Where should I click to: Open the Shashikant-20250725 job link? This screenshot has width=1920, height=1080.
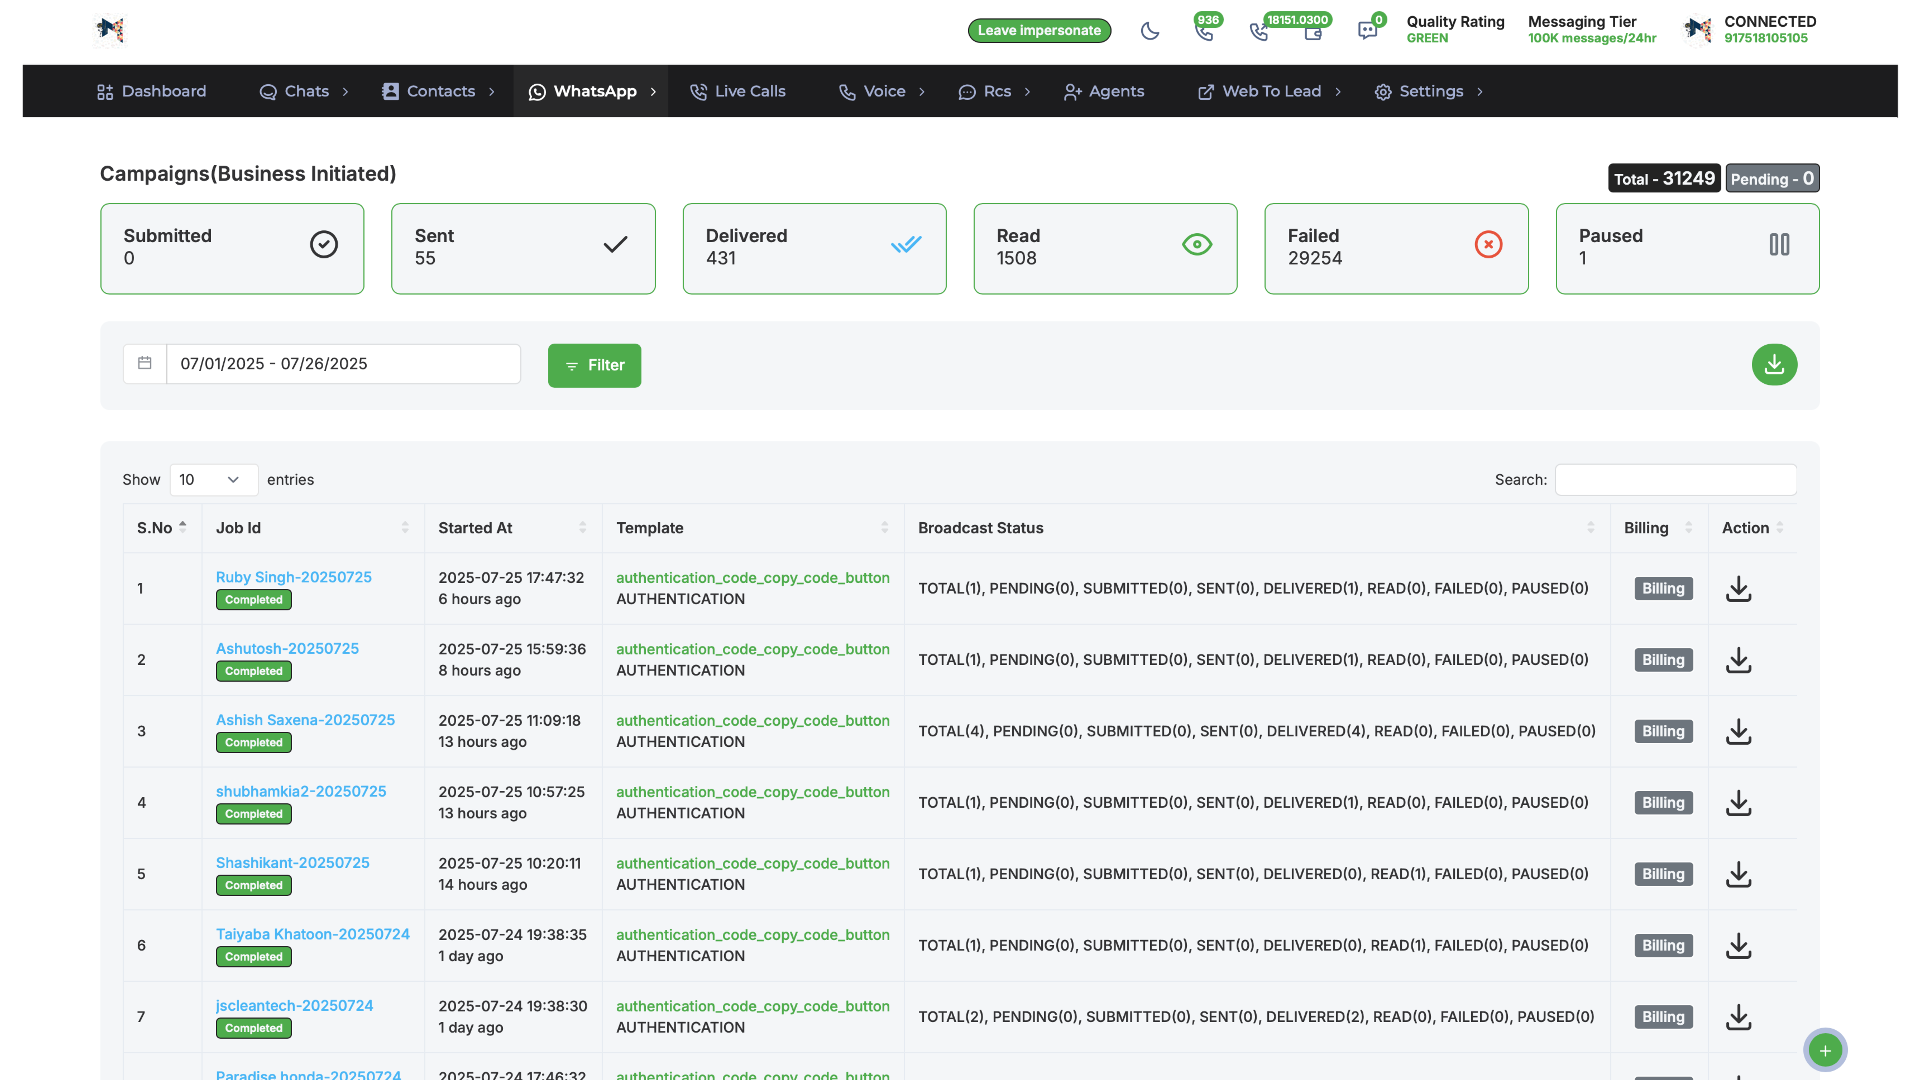292,863
